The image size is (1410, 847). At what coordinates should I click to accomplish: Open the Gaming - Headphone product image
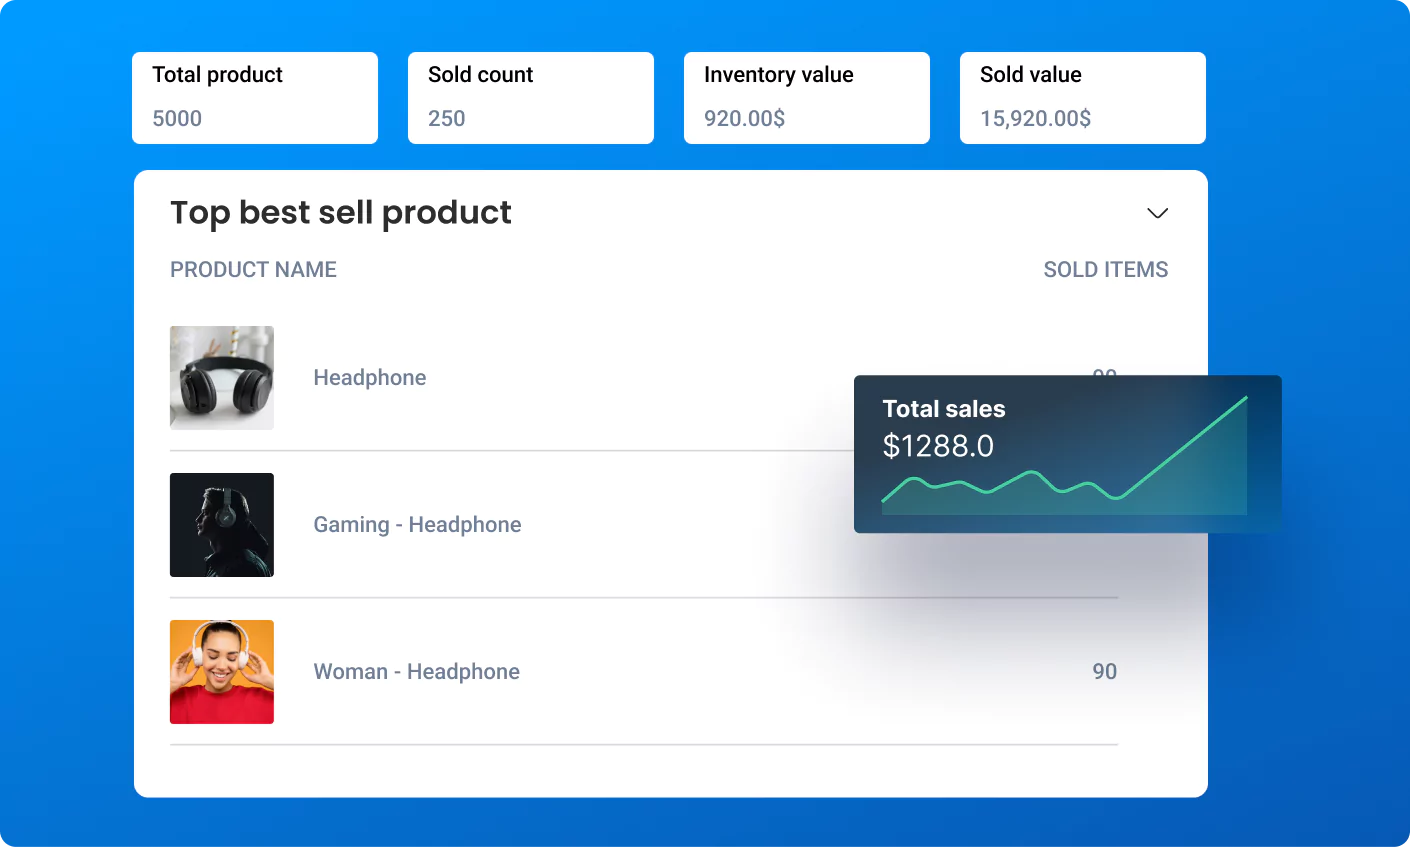222,525
